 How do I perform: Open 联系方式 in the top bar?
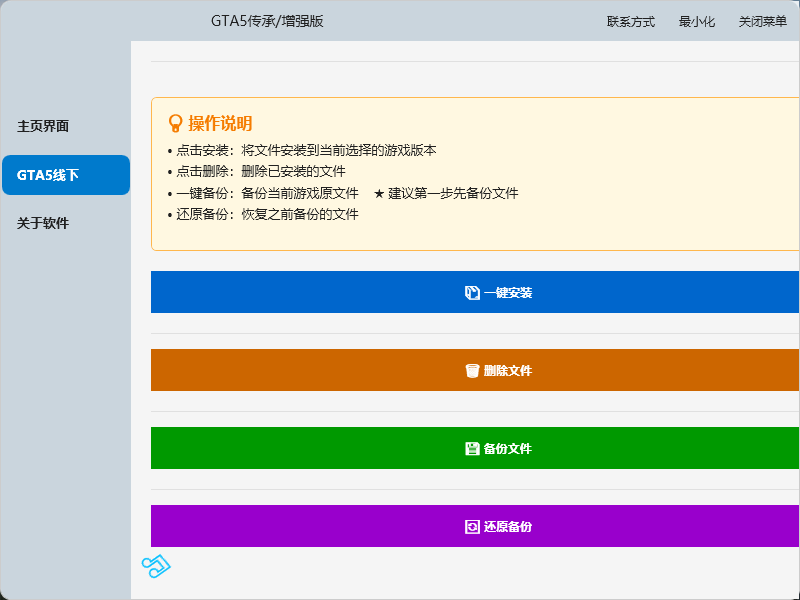pos(631,21)
